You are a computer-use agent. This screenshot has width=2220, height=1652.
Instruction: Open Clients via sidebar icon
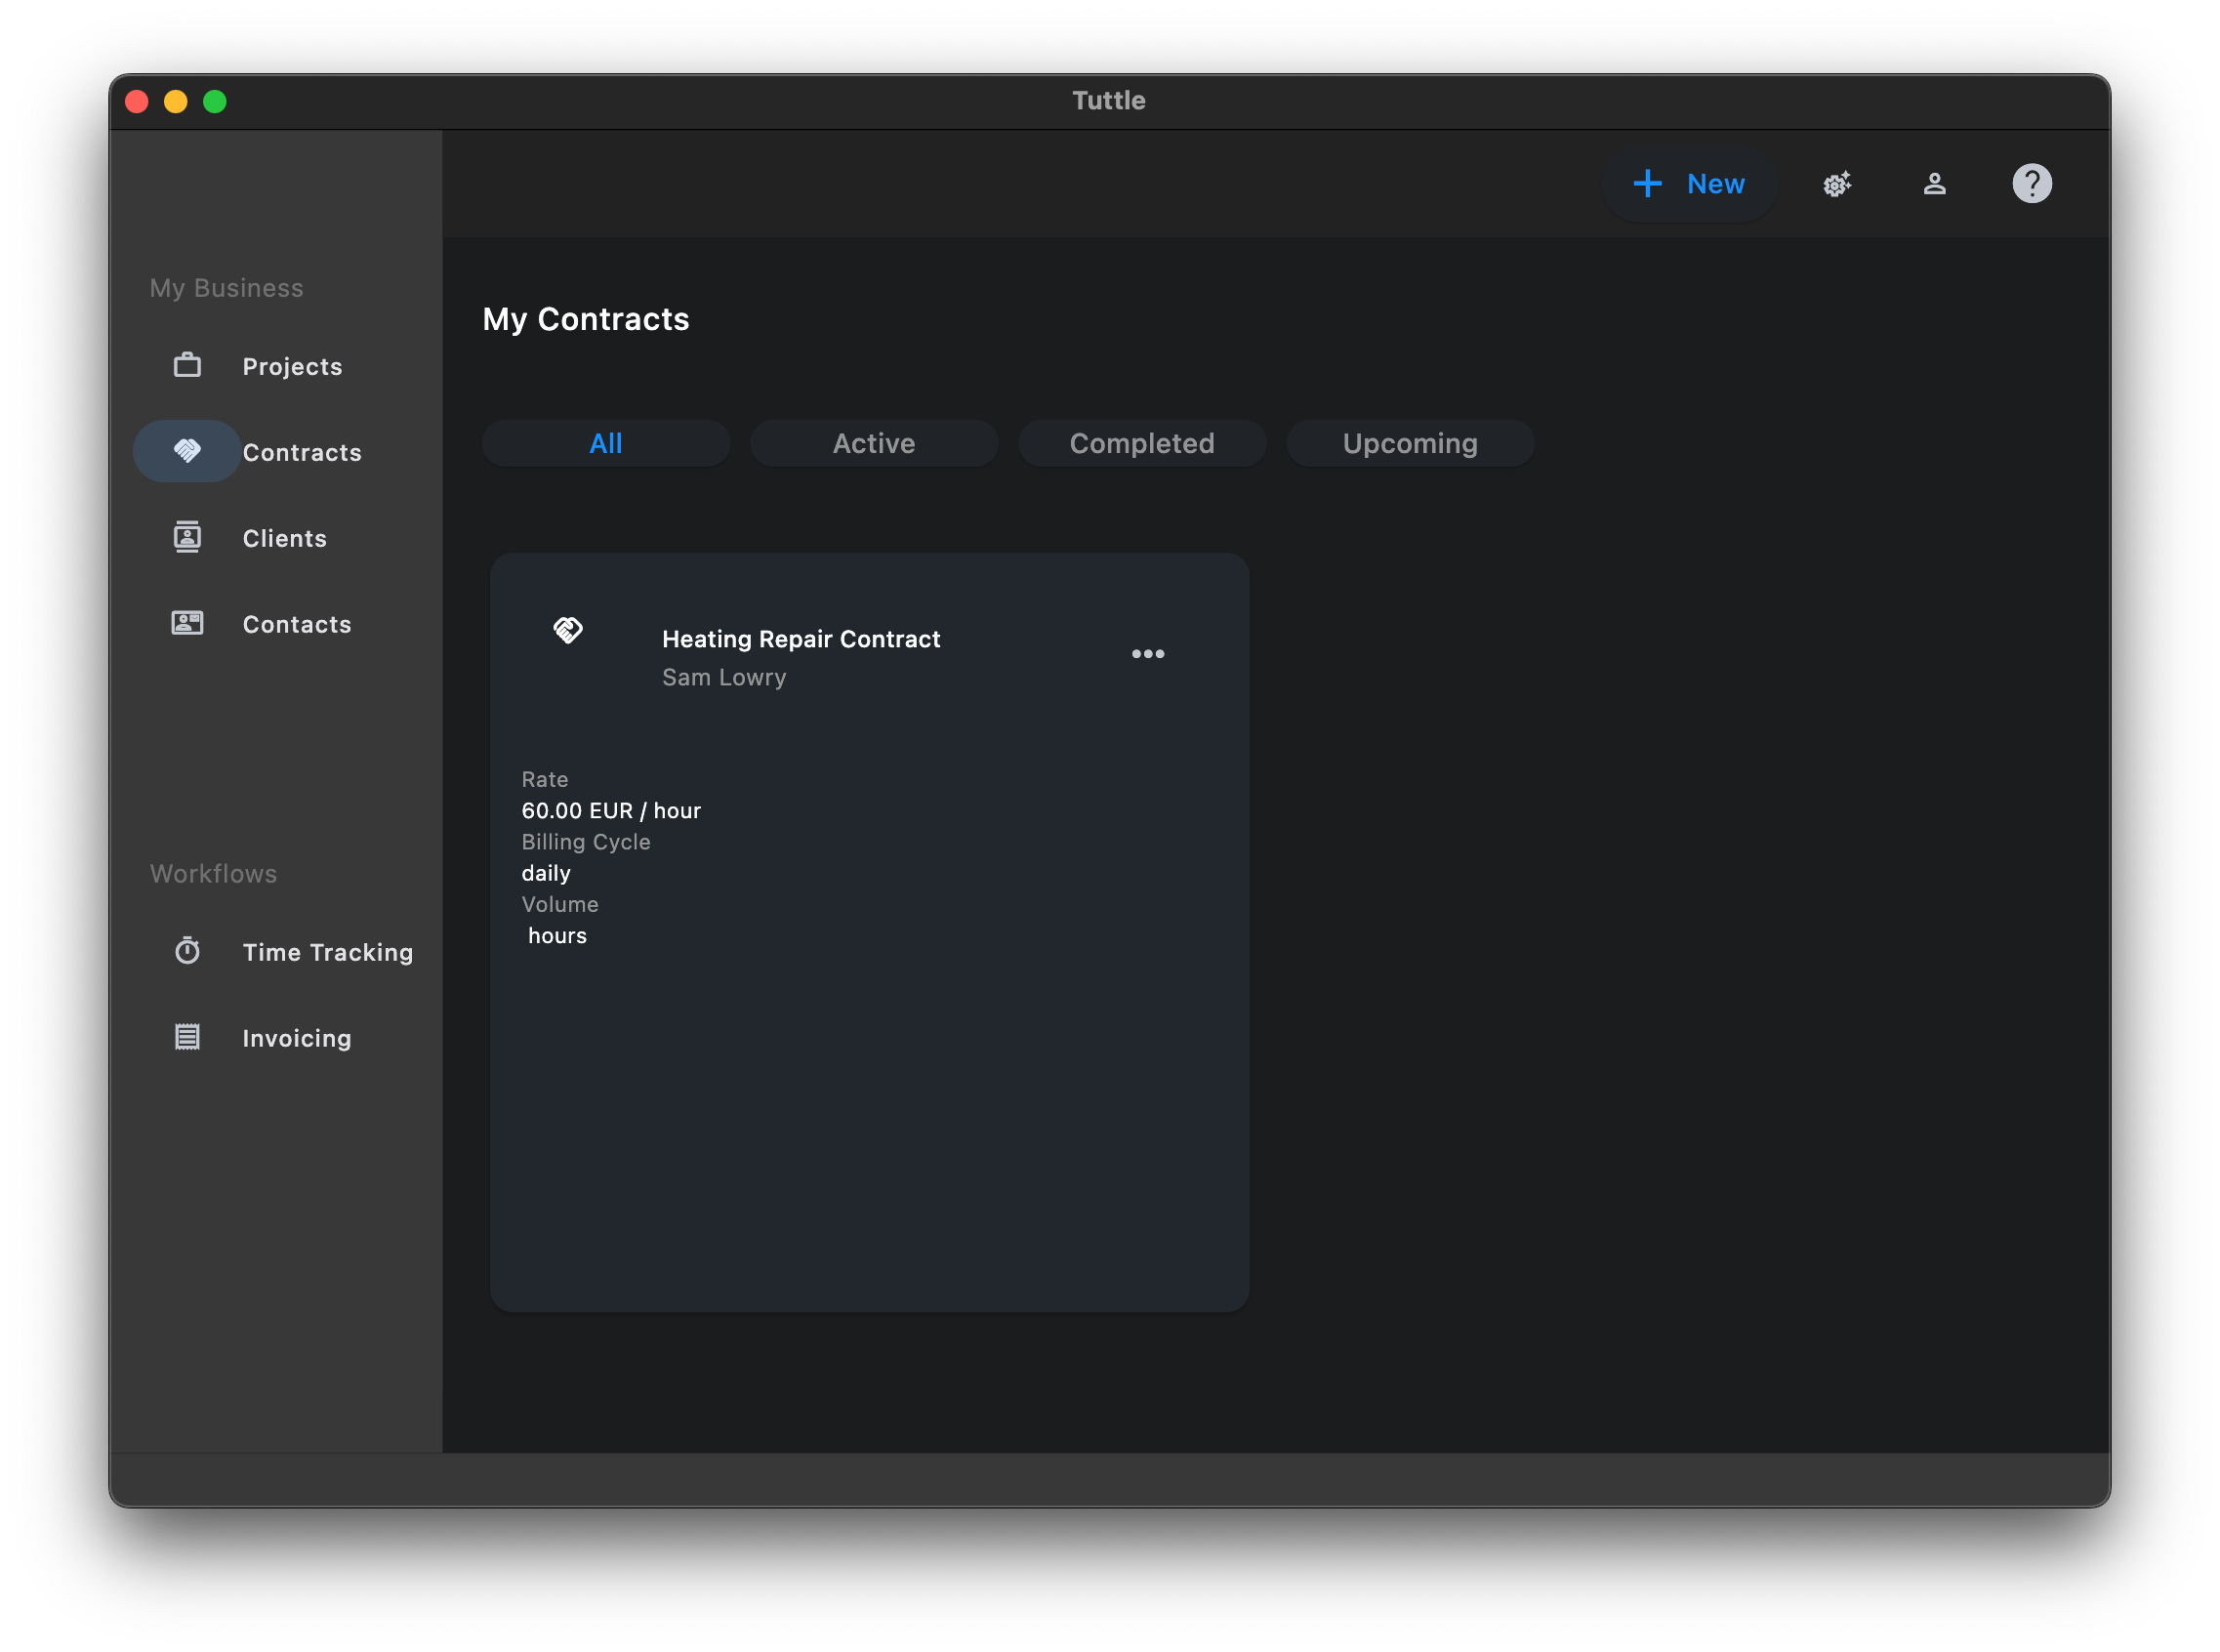coord(187,537)
